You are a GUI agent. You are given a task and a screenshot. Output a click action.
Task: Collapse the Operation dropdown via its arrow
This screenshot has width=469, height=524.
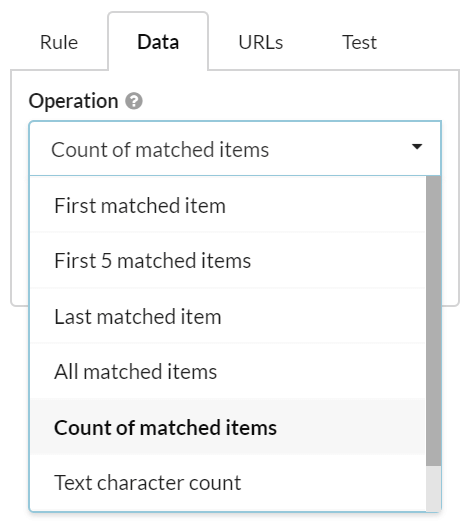417,147
